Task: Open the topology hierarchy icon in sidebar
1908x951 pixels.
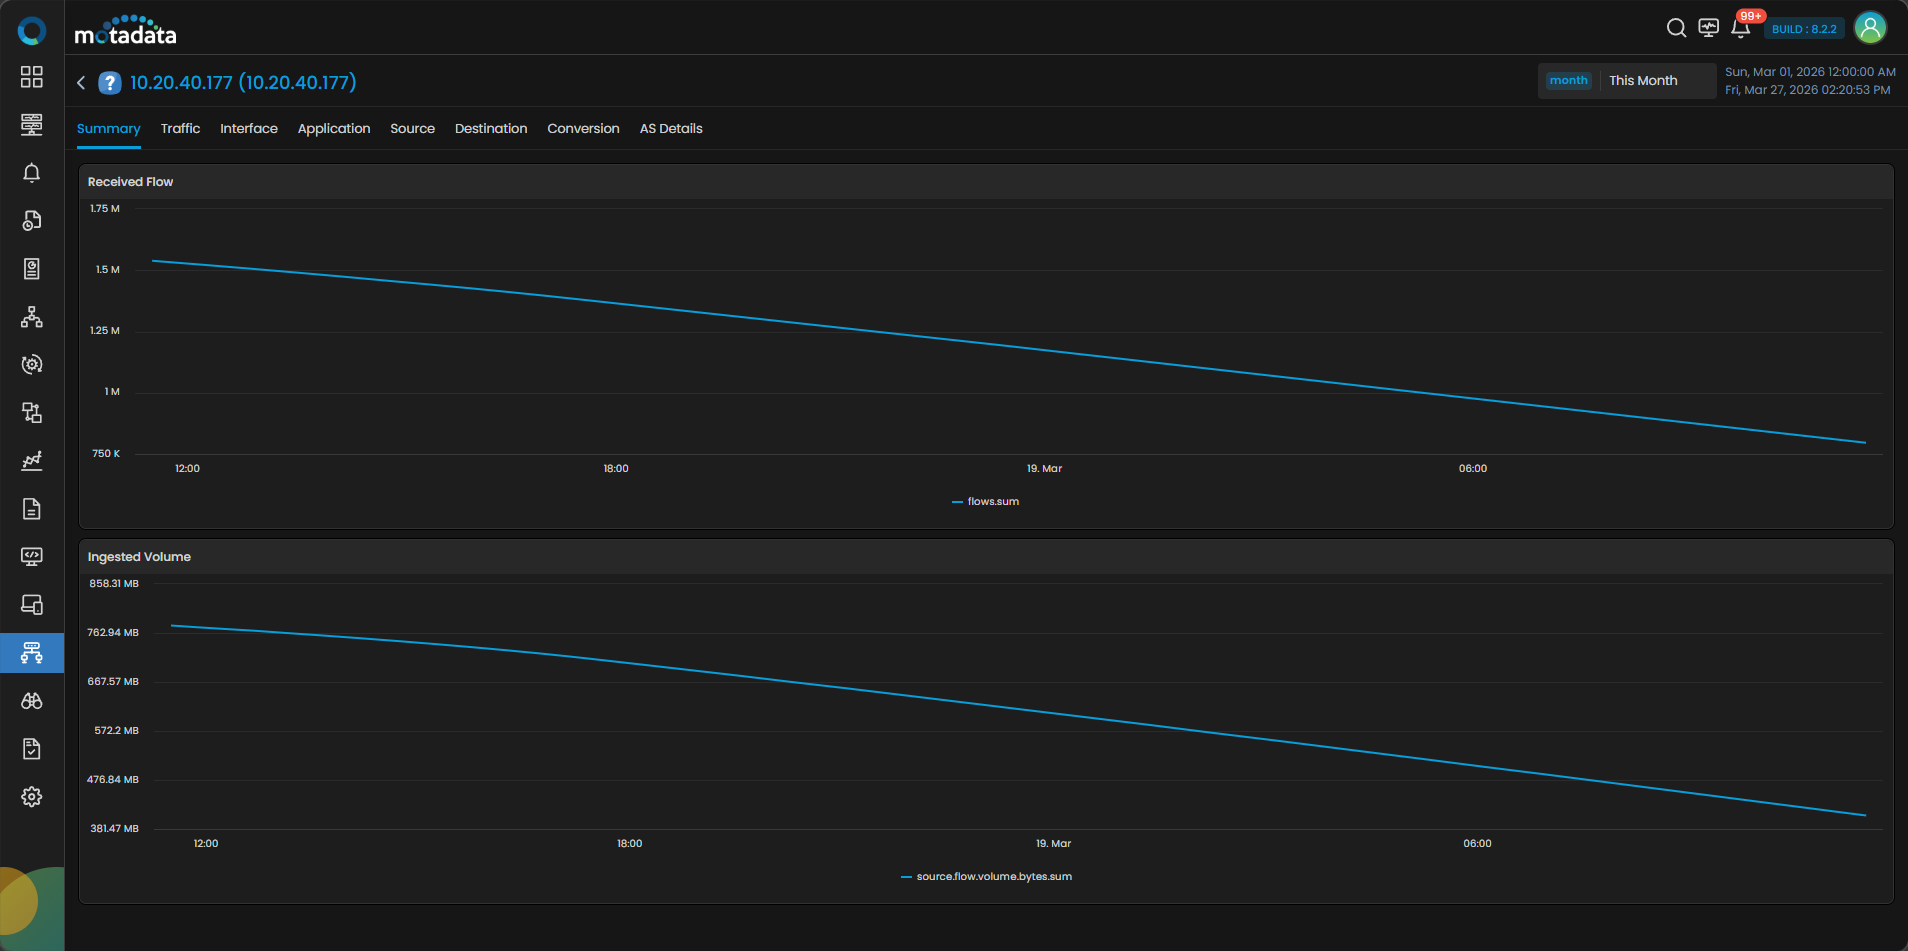Action: (x=32, y=317)
